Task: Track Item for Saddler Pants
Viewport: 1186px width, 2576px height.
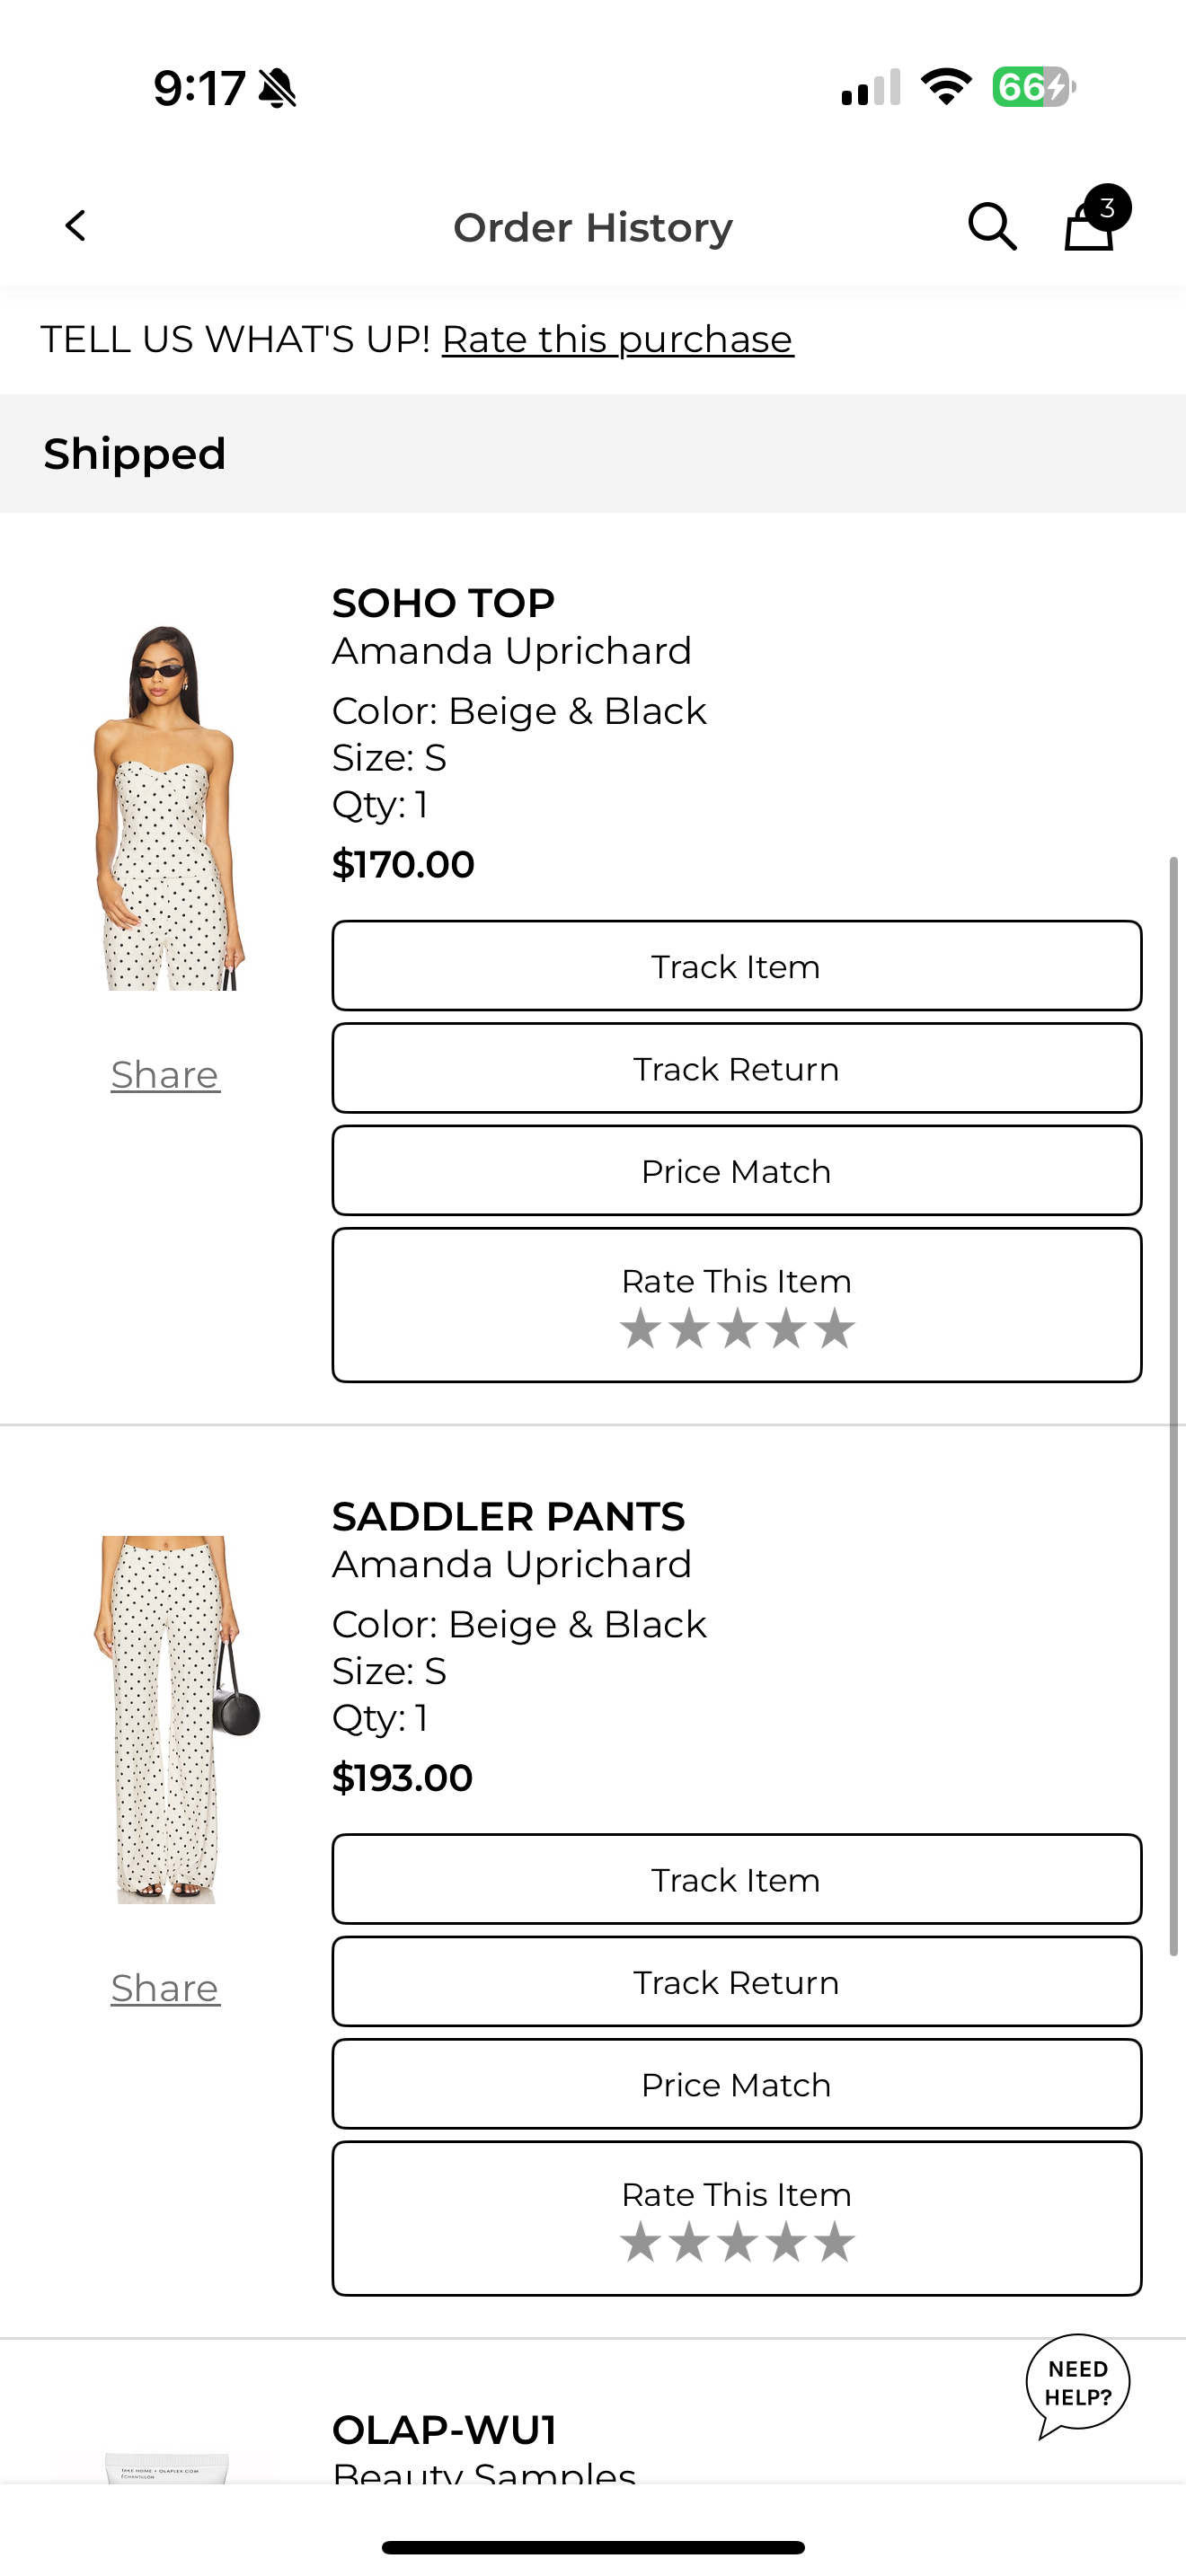Action: [x=737, y=1879]
